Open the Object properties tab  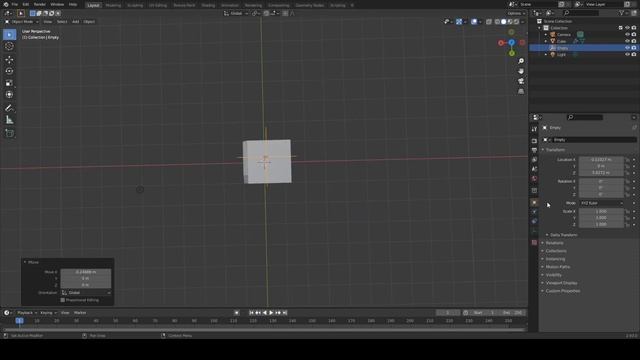[534, 202]
